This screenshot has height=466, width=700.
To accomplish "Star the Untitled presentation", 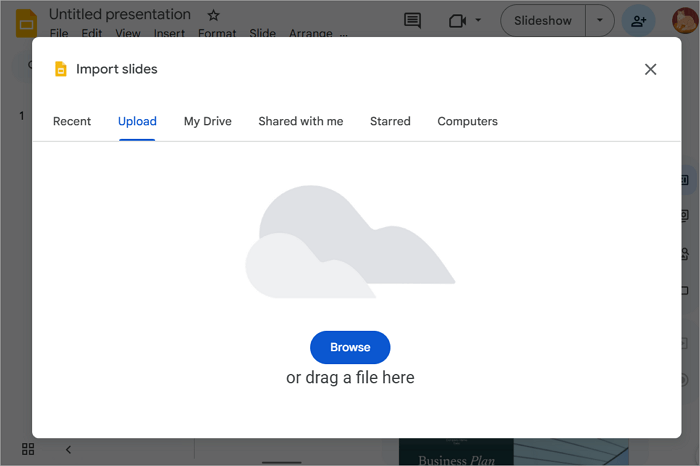I will [x=213, y=16].
